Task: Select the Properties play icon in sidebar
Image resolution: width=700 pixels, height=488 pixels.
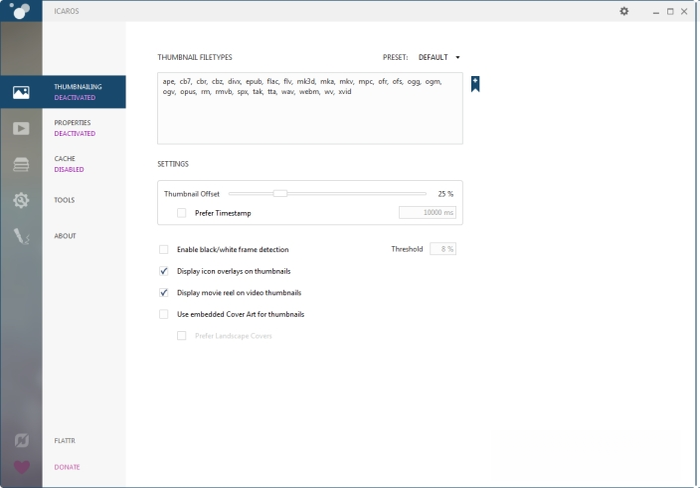Action: 21,129
